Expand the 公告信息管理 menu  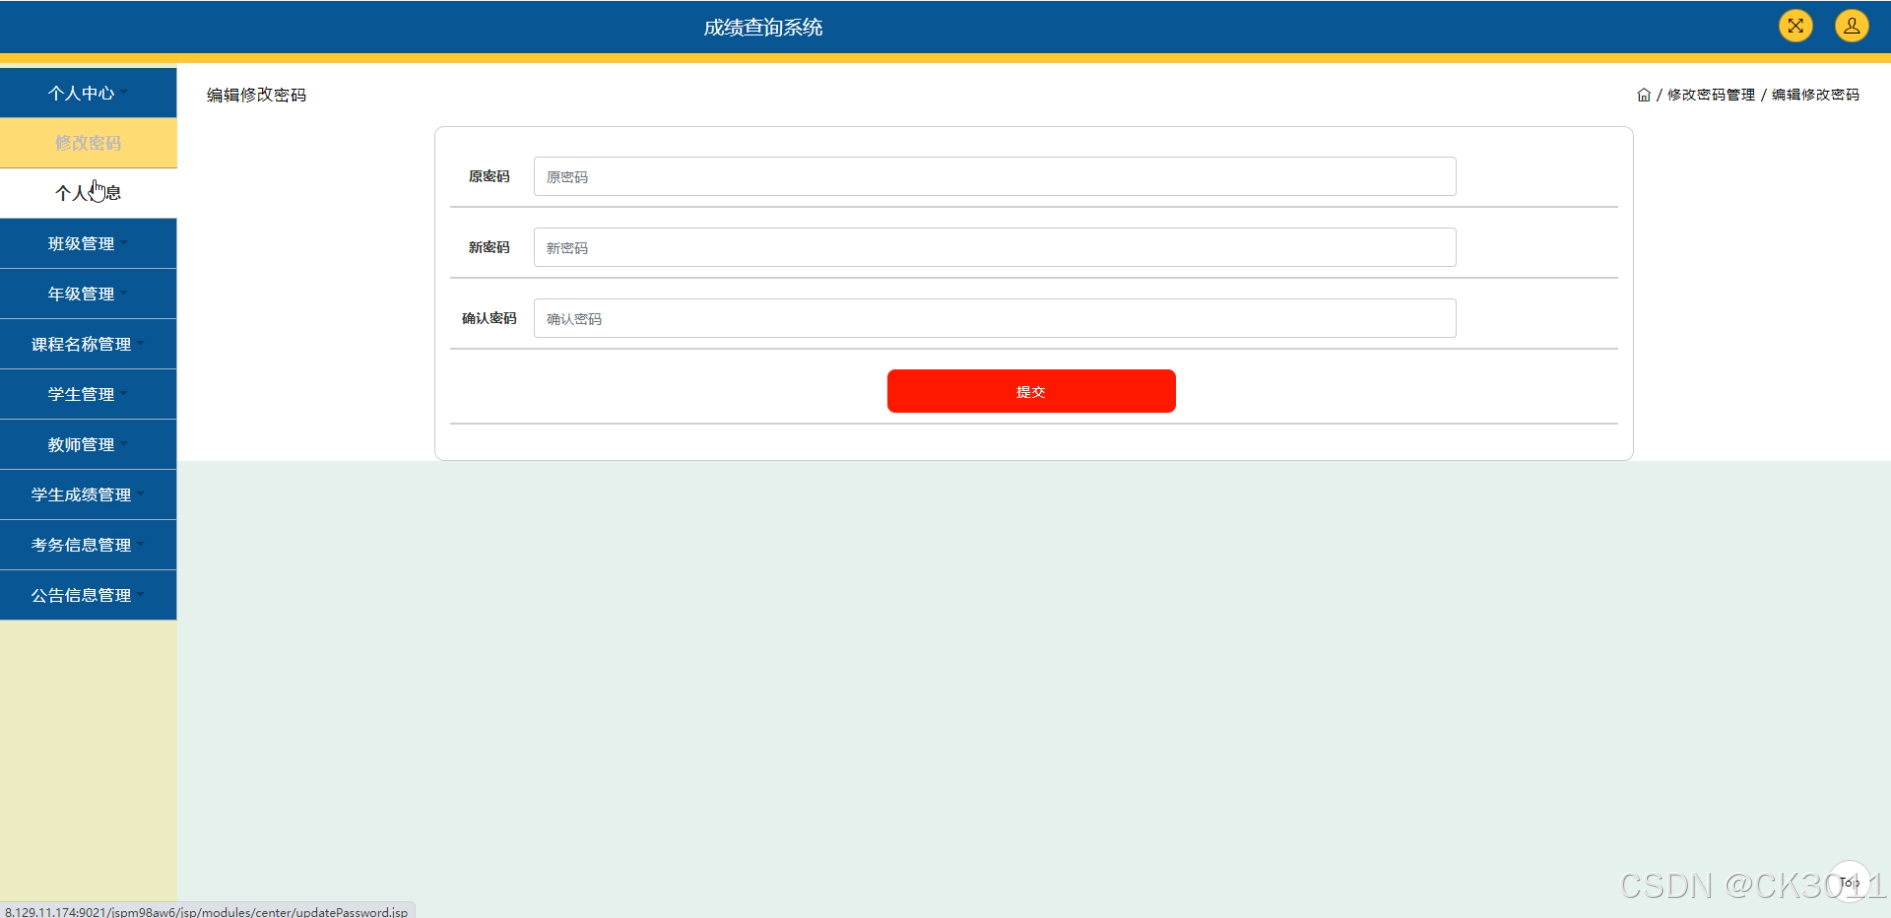click(88, 595)
